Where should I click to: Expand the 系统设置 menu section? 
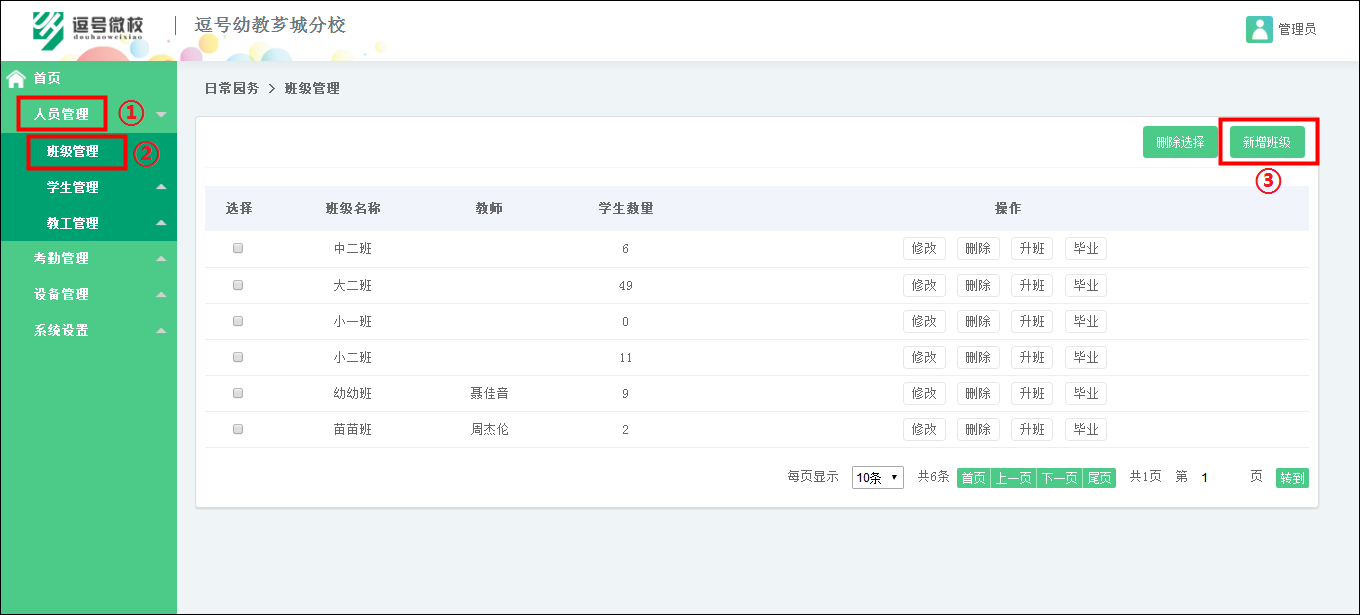[60, 329]
